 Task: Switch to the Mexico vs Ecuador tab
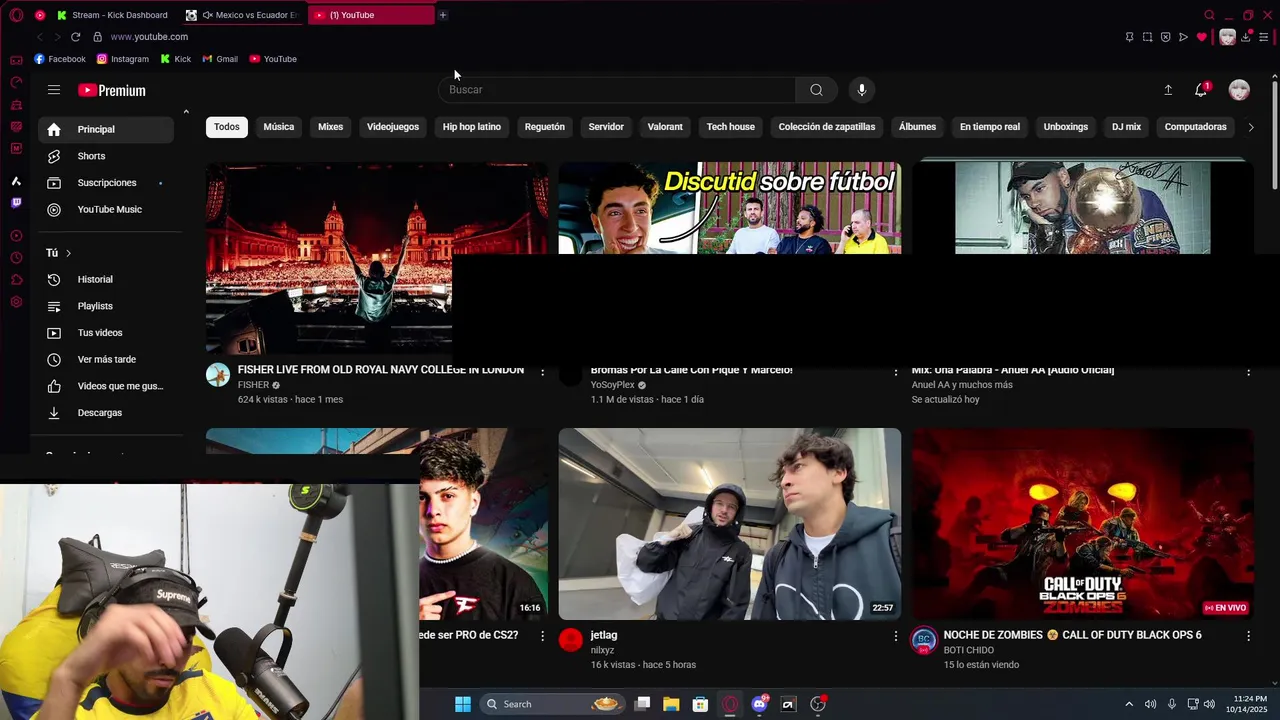[x=243, y=15]
